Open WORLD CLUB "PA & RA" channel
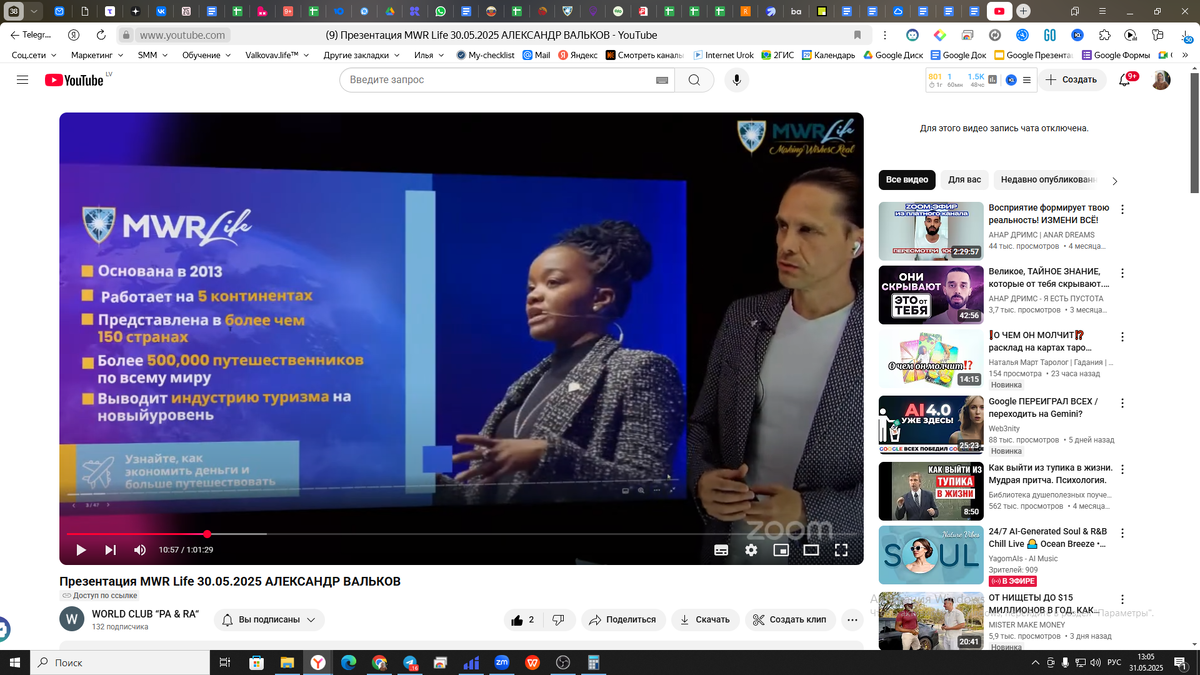The width and height of the screenshot is (1200, 675). point(145,614)
